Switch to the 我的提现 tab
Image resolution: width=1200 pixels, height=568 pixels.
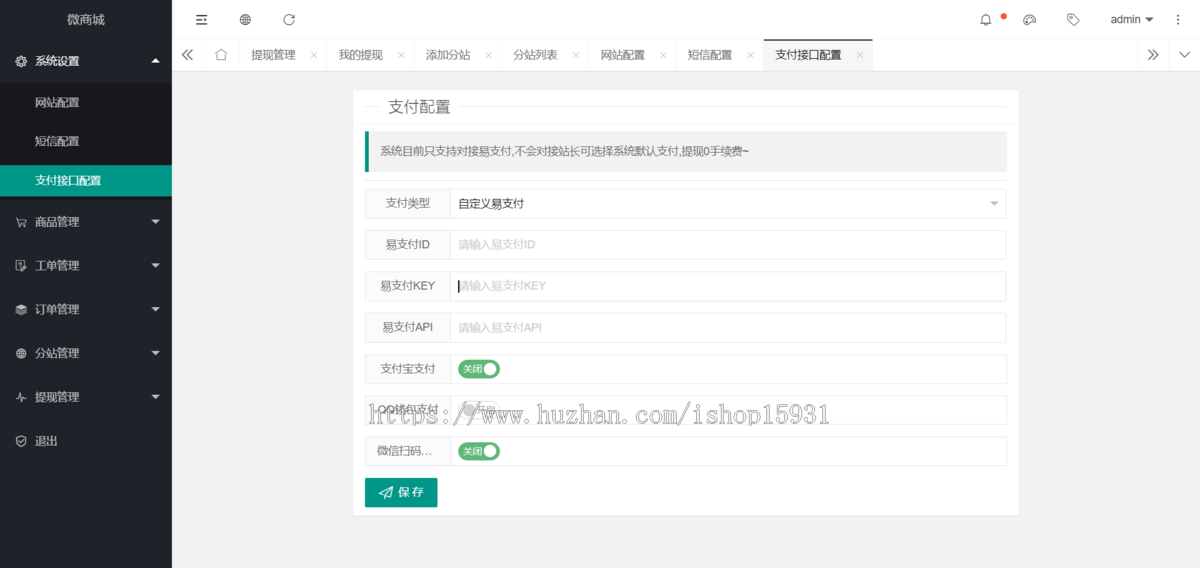360,55
